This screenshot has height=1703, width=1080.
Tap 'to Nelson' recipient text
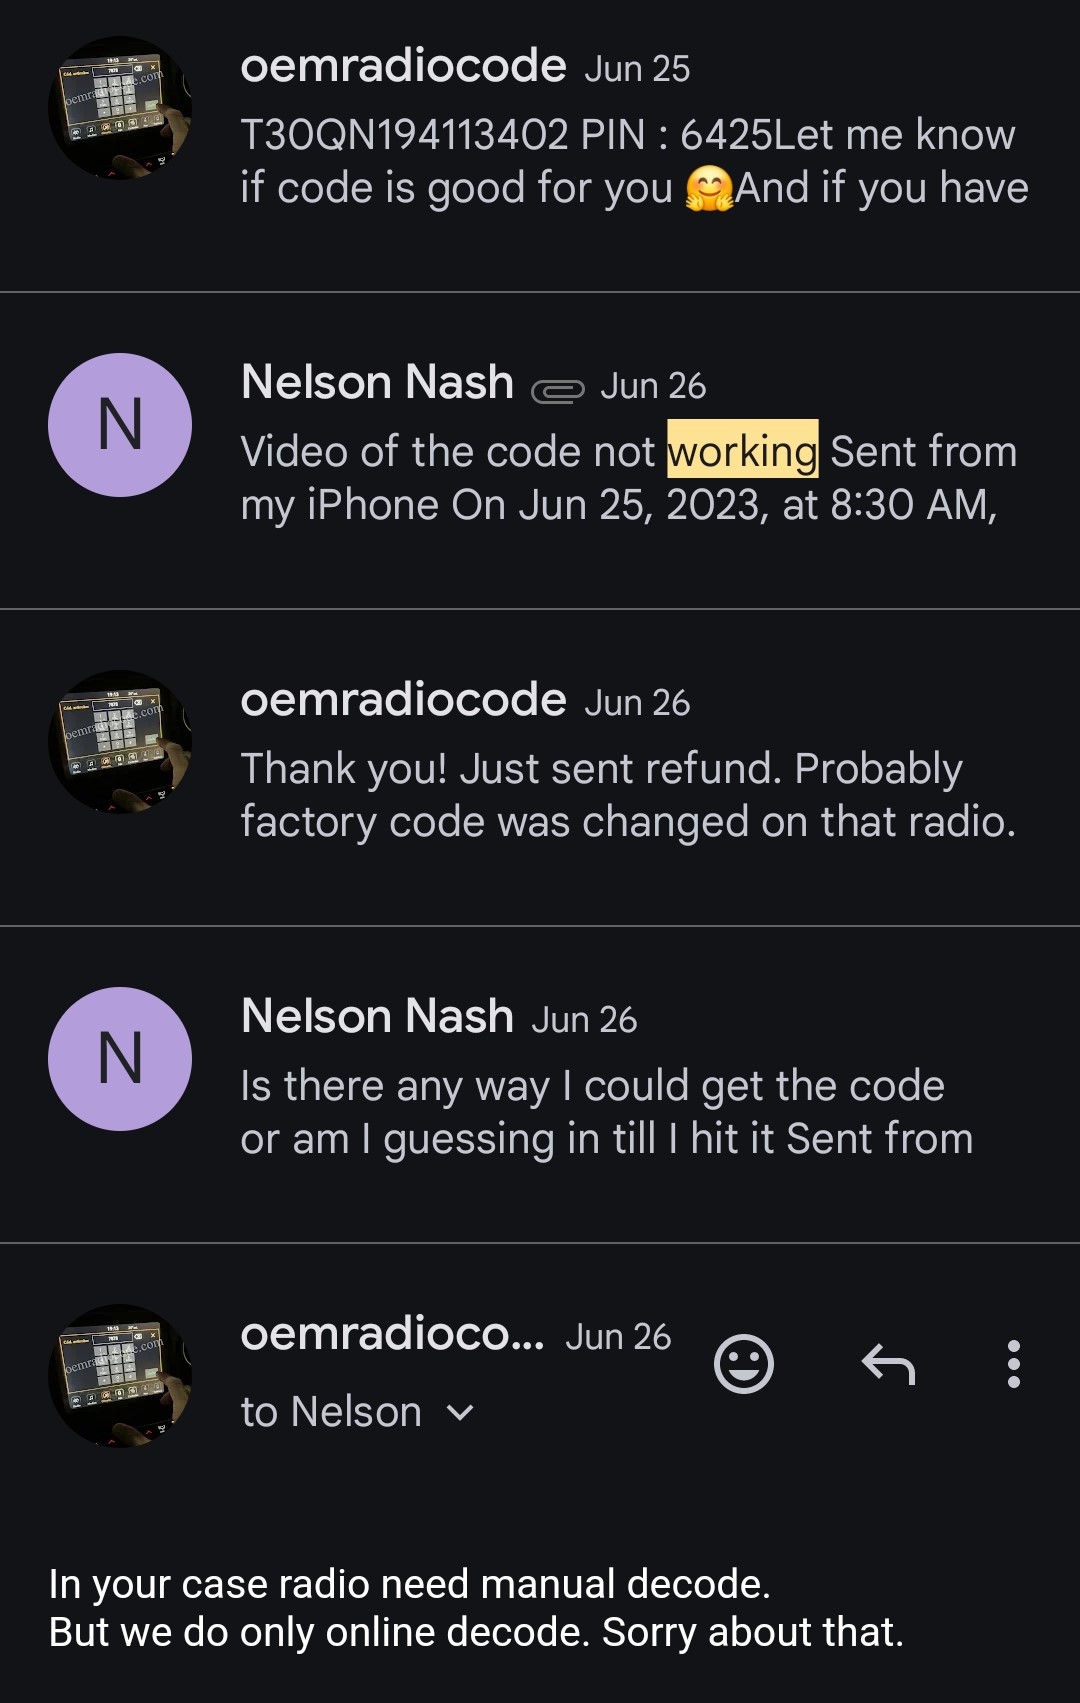[331, 1412]
